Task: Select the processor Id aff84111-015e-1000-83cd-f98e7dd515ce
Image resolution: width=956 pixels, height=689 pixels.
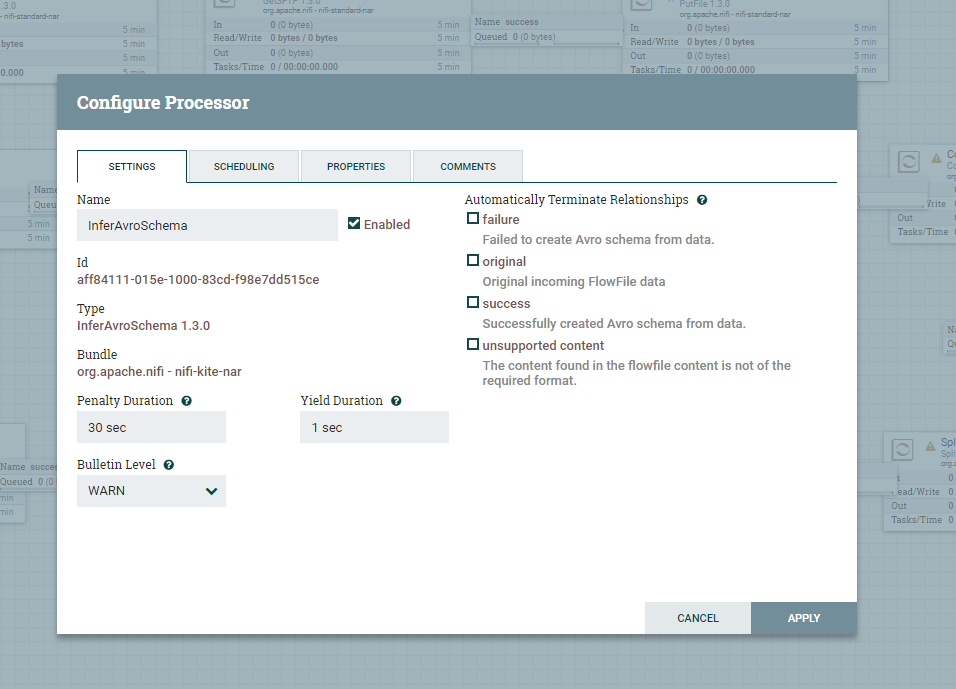Action: [198, 280]
